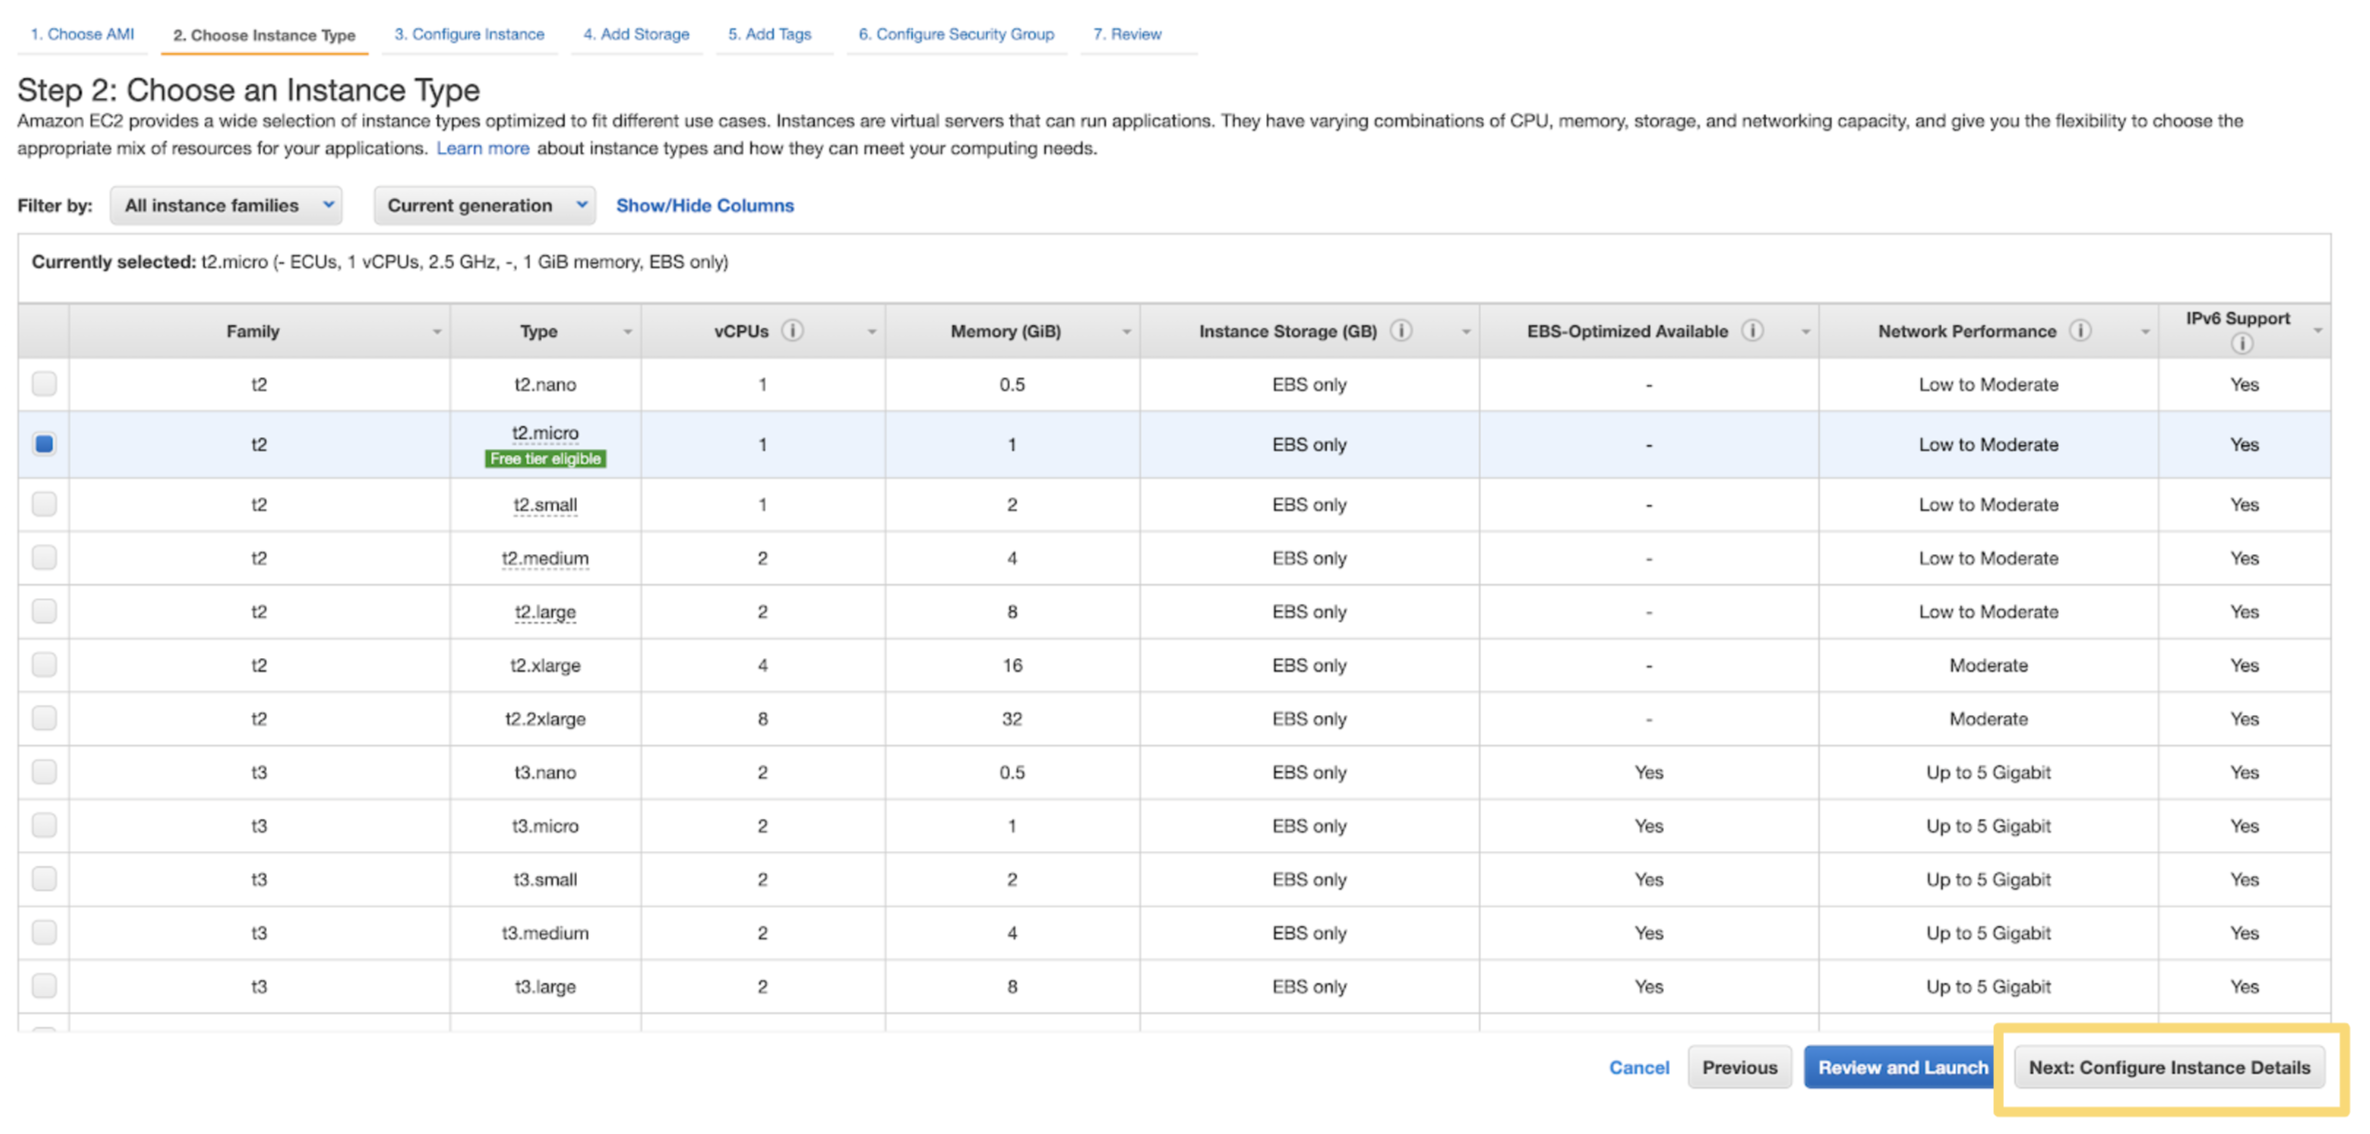Click the t2.small type name
Viewport: 2370px width, 1134px height.
(x=545, y=505)
